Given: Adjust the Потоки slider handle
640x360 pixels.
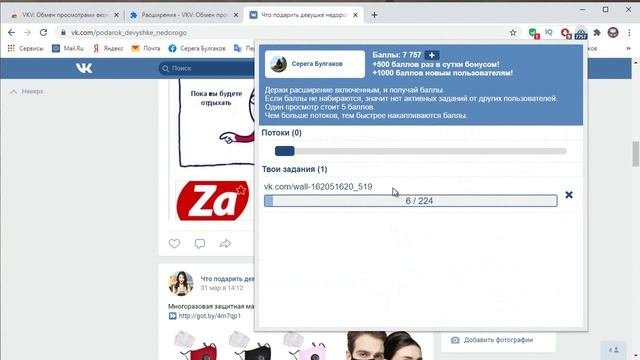Looking at the screenshot, I should (x=284, y=151).
